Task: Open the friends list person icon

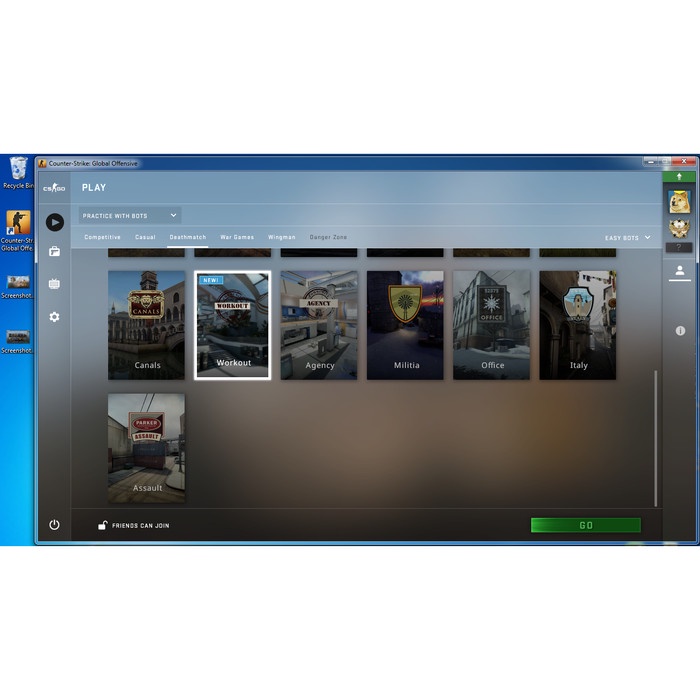Action: pyautogui.click(x=680, y=271)
